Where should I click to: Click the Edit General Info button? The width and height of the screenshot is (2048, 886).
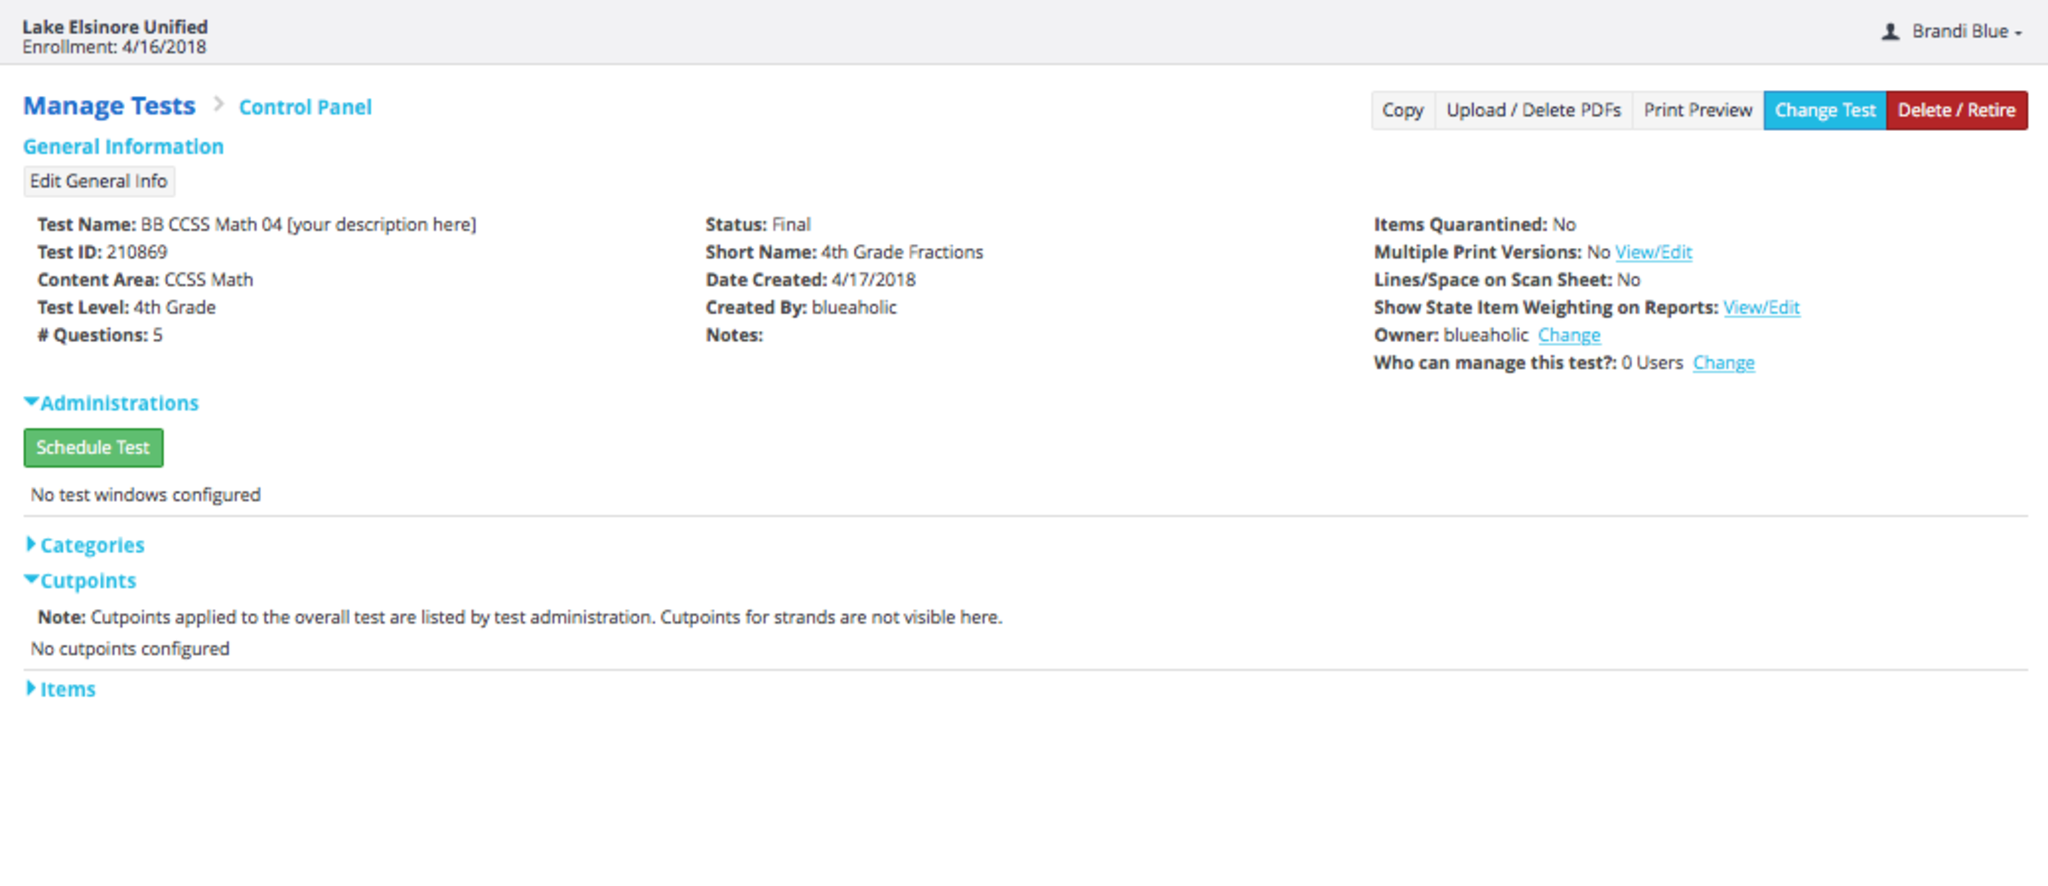click(x=98, y=181)
